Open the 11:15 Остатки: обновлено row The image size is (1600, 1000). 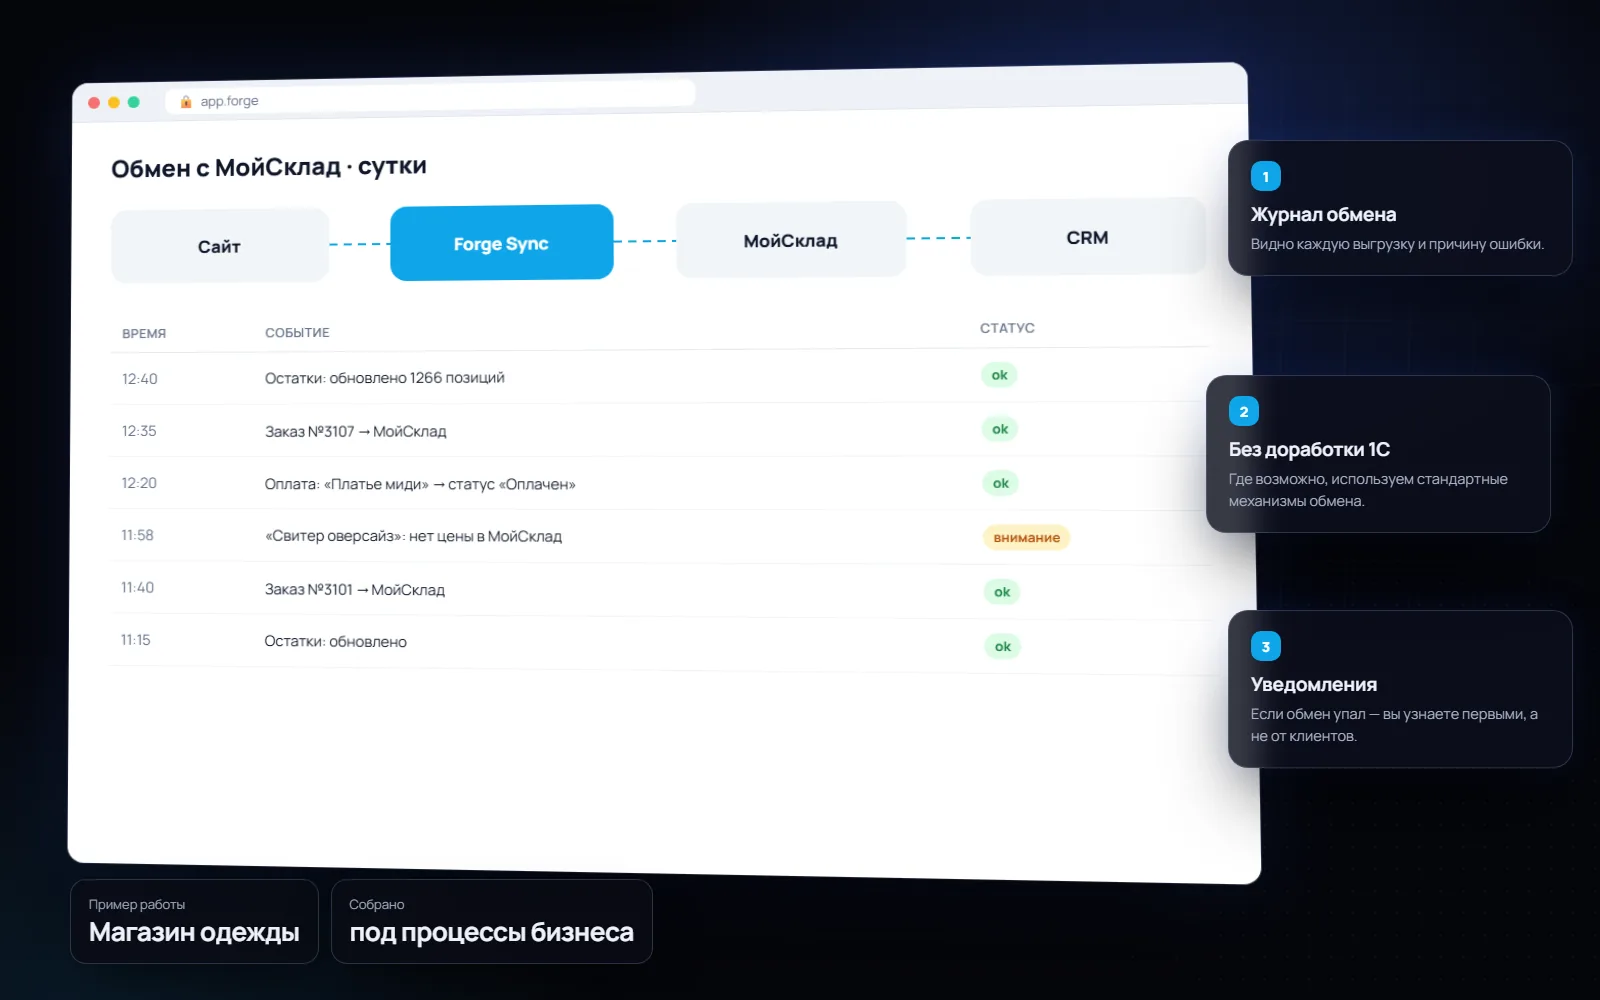pyautogui.click(x=660, y=642)
